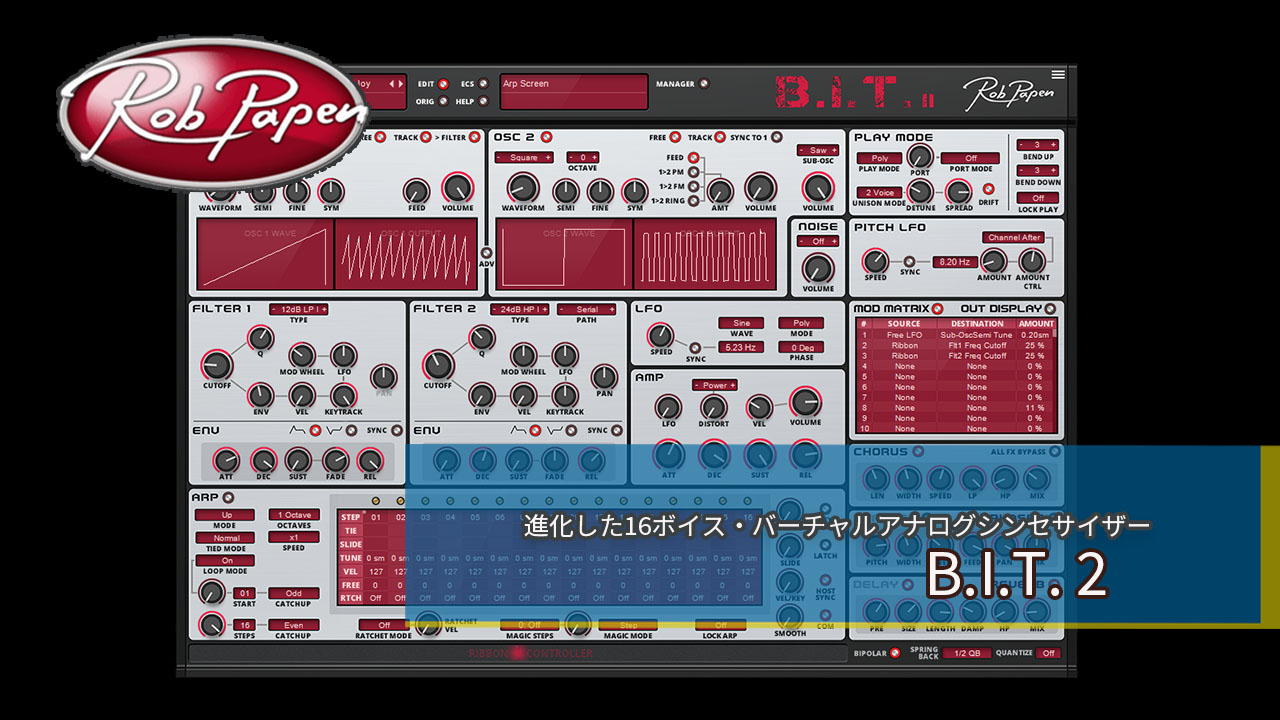Click the Amp distort knob
1280x720 pixels.
713,406
